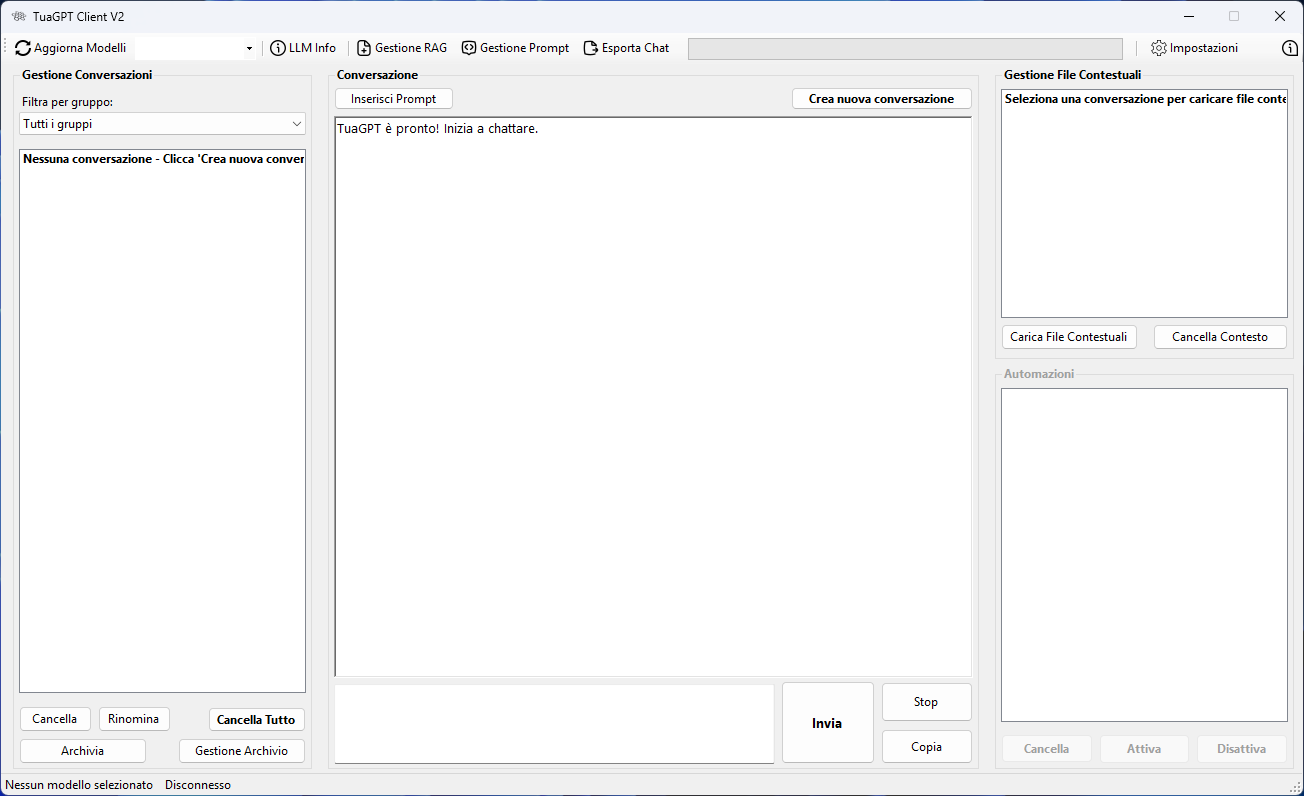Click the message input text box
Screen dimensions: 1304x796
point(554,724)
